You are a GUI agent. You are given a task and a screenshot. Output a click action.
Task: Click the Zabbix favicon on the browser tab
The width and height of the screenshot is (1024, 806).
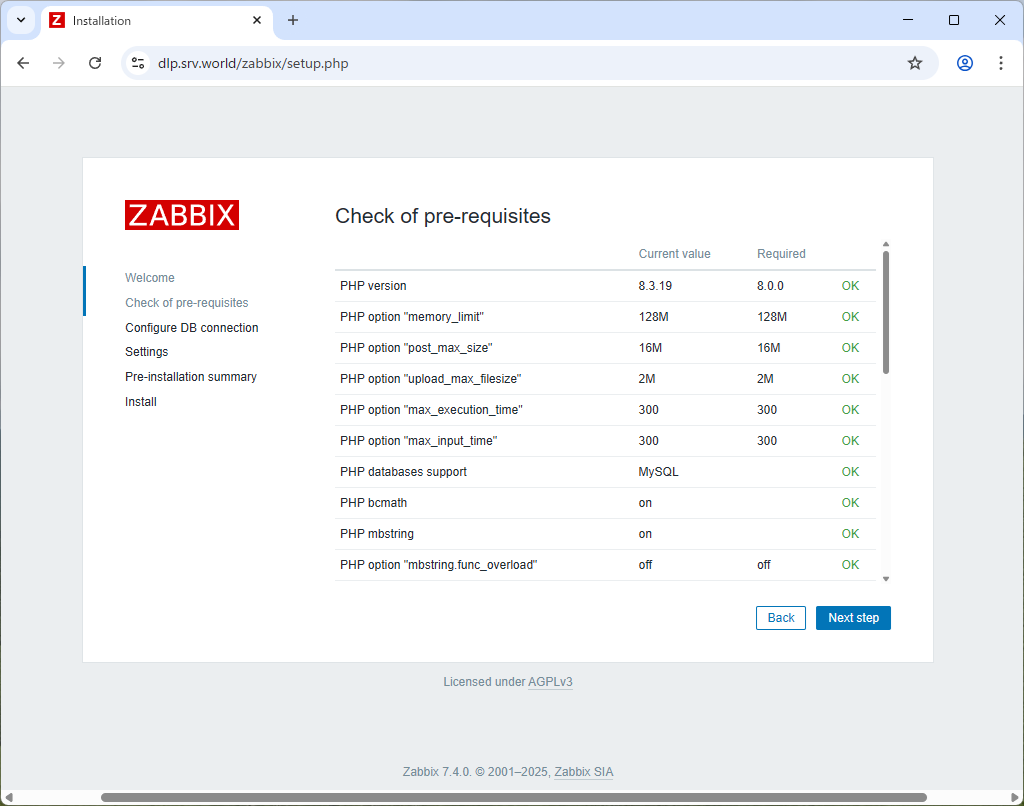tap(57, 20)
